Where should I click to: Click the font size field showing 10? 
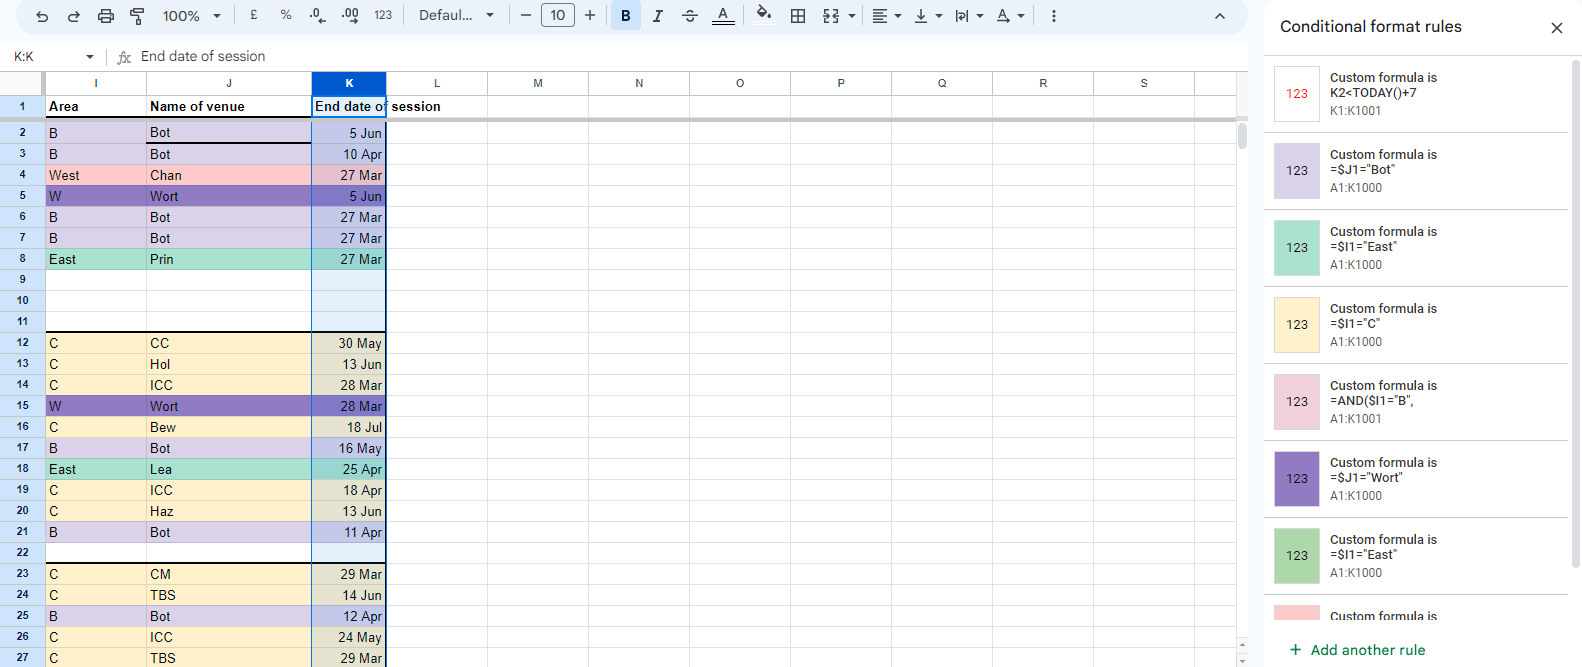558,15
